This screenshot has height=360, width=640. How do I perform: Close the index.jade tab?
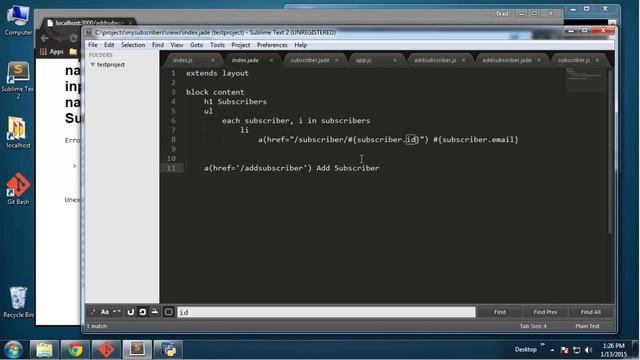(271, 60)
